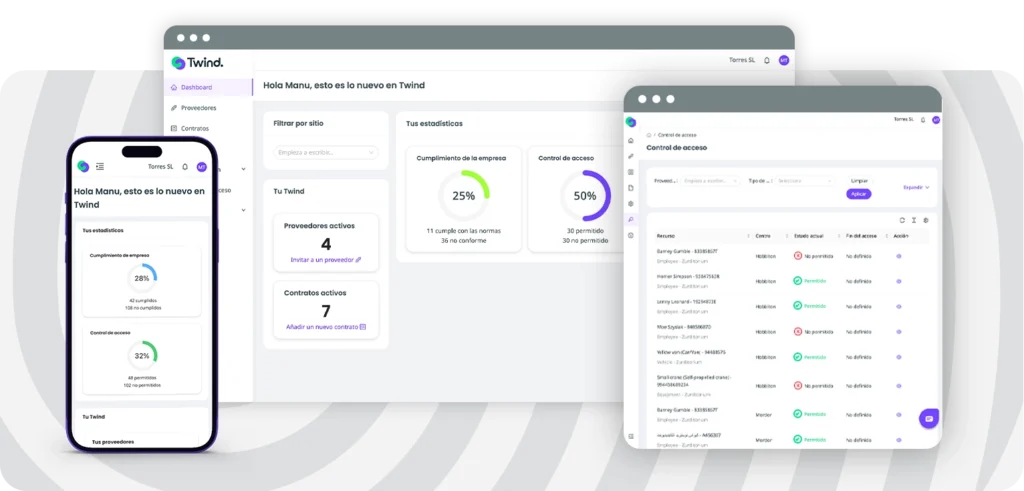Open the table-shaped contracts icon in access sidebar
The image size is (1024, 491).
tap(630, 172)
